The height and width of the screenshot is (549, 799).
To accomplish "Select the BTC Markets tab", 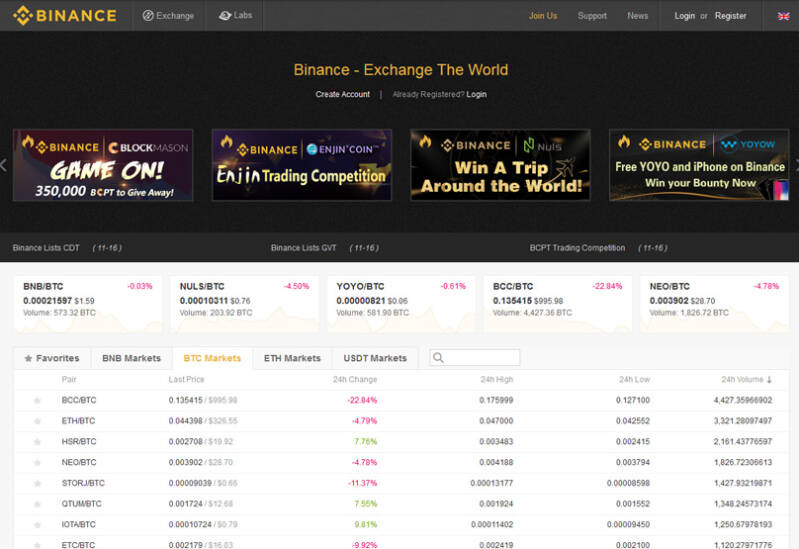I will [212, 358].
